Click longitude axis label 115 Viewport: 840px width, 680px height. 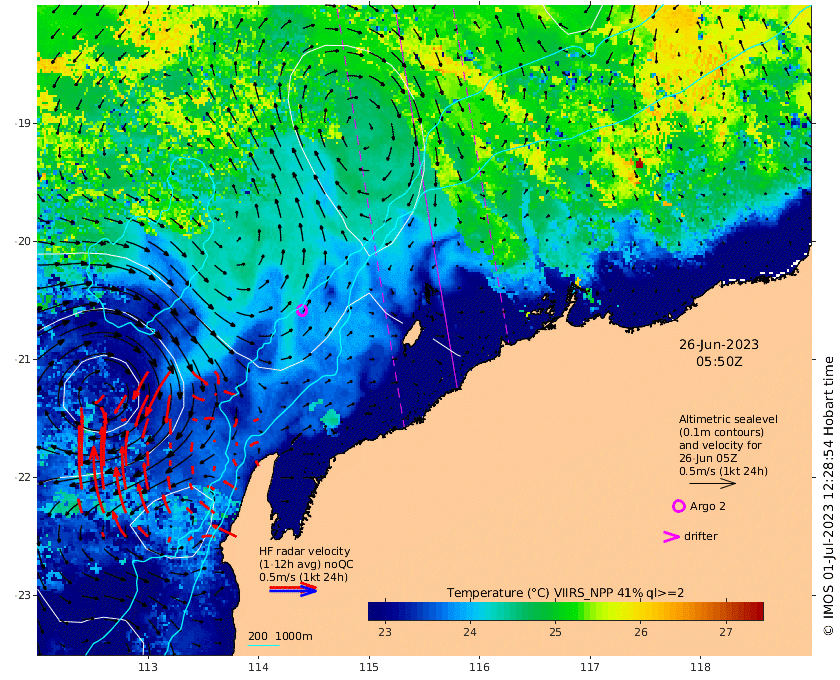coord(369,667)
